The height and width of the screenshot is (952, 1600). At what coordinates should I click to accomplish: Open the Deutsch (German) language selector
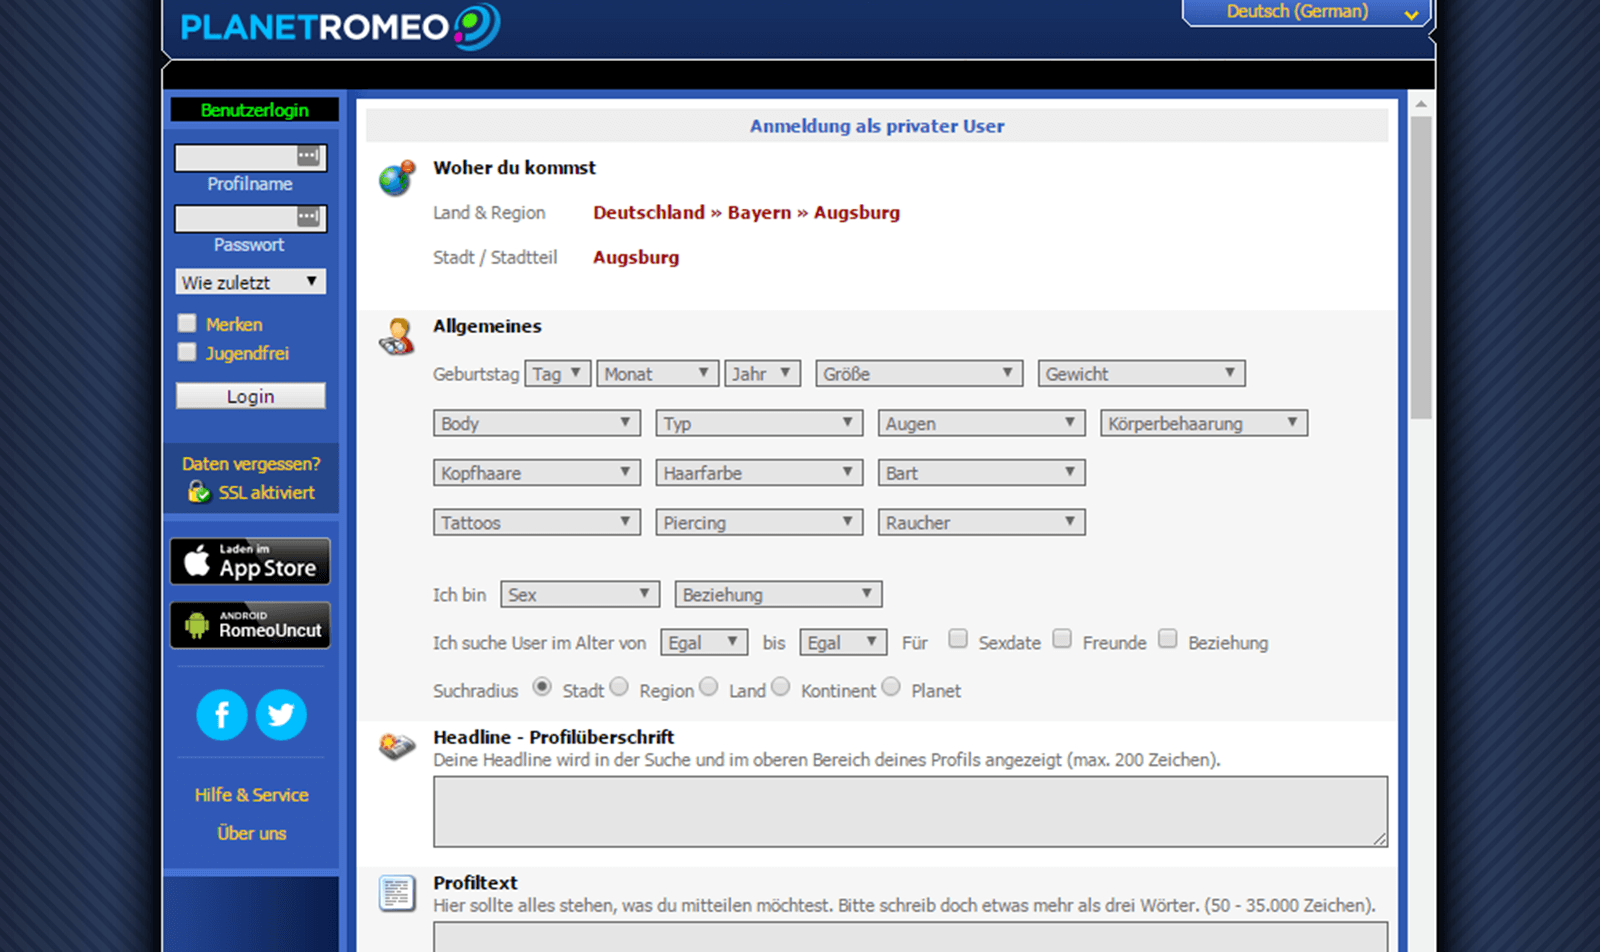[x=1307, y=12]
